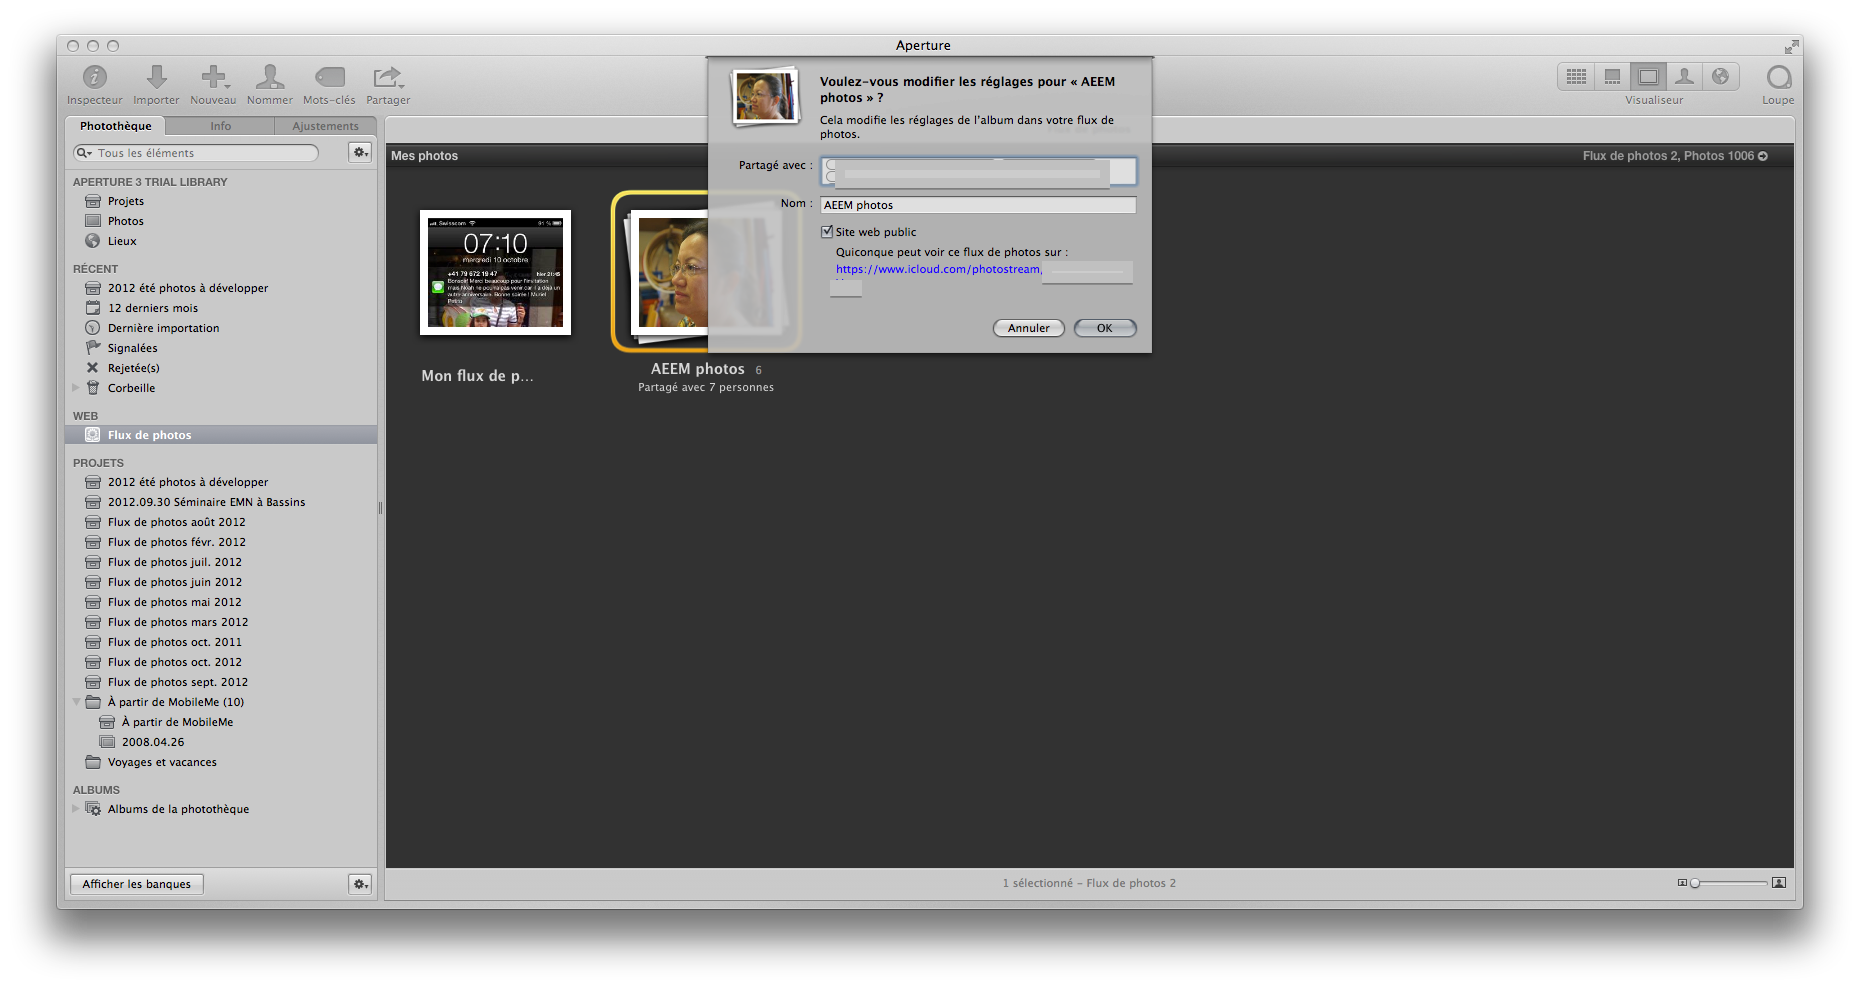Expand the Albums de la photothèque item

point(76,809)
